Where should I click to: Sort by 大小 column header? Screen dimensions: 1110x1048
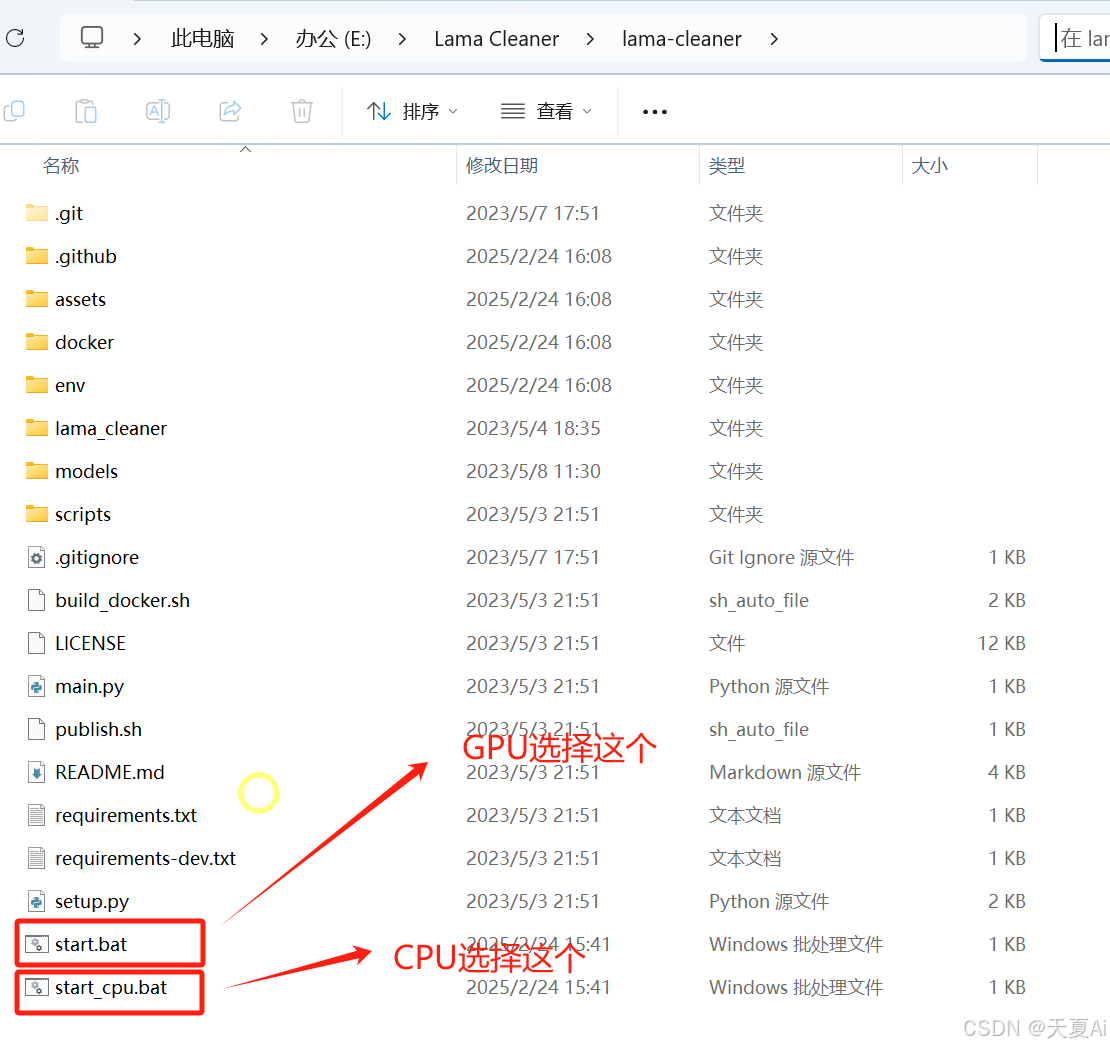click(929, 166)
